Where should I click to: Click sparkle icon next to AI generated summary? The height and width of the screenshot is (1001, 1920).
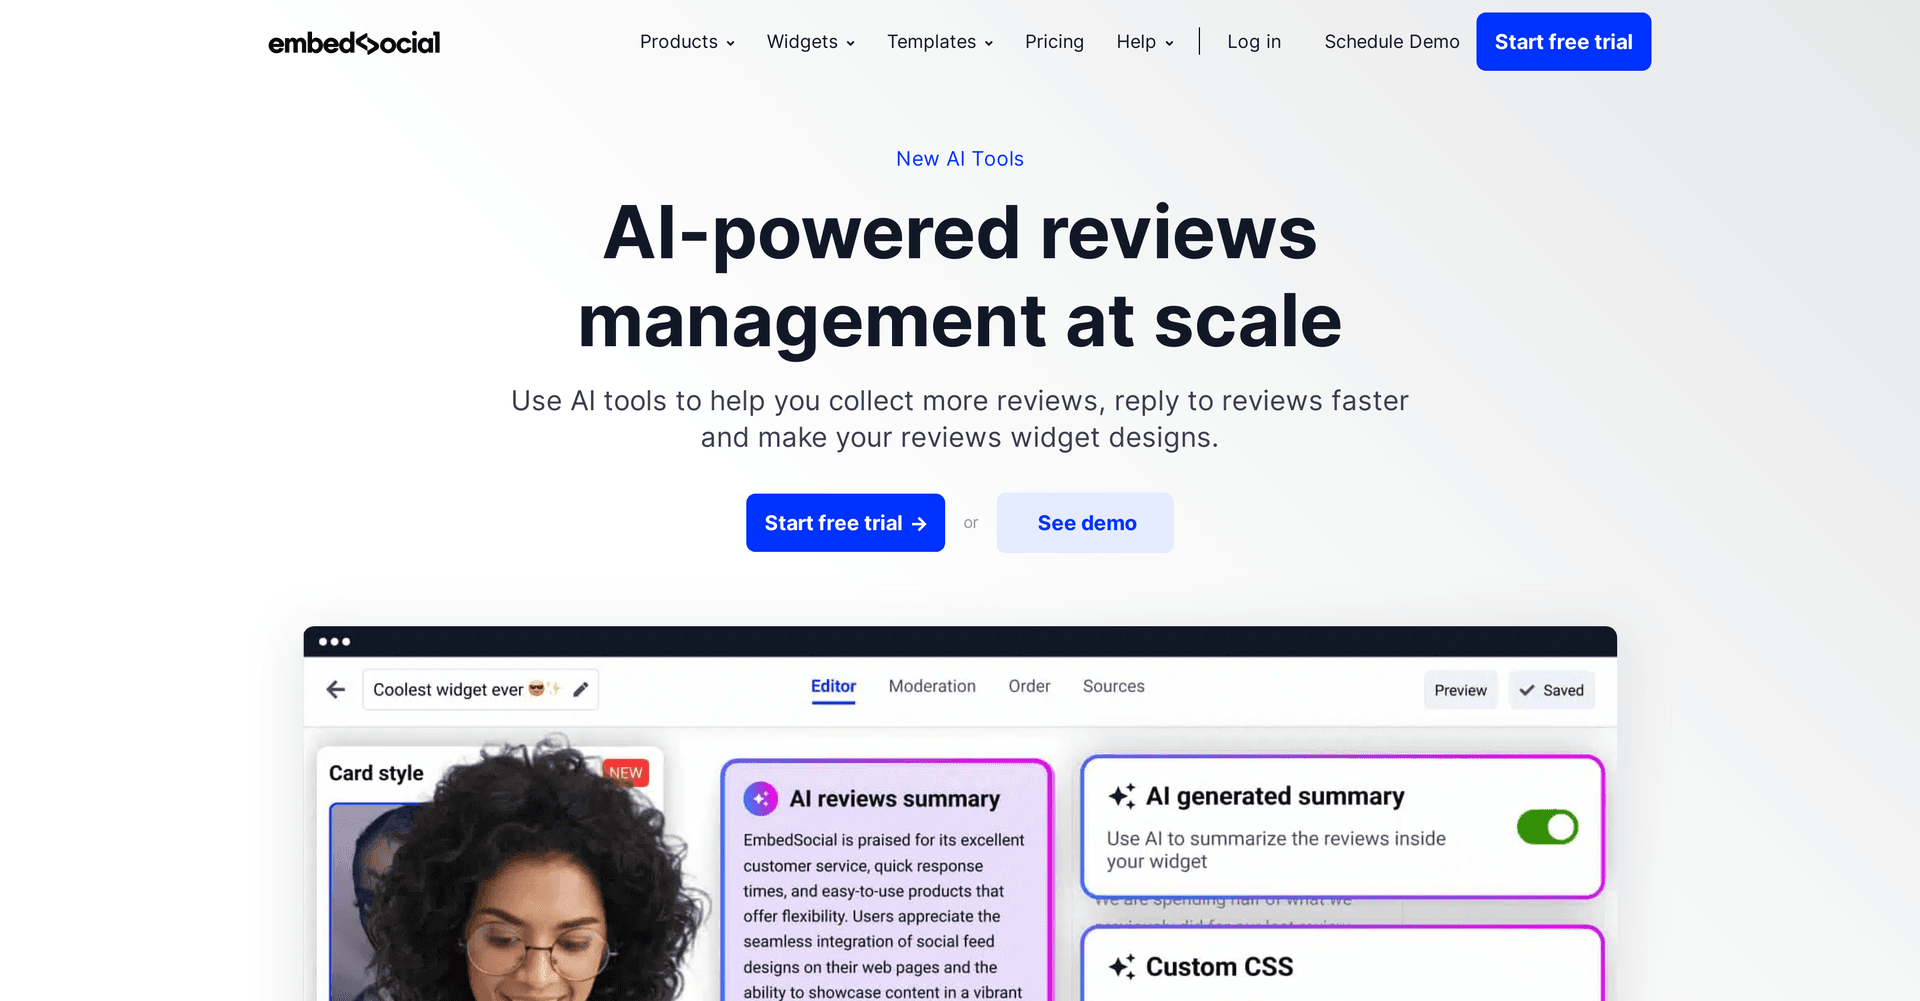coord(1122,796)
